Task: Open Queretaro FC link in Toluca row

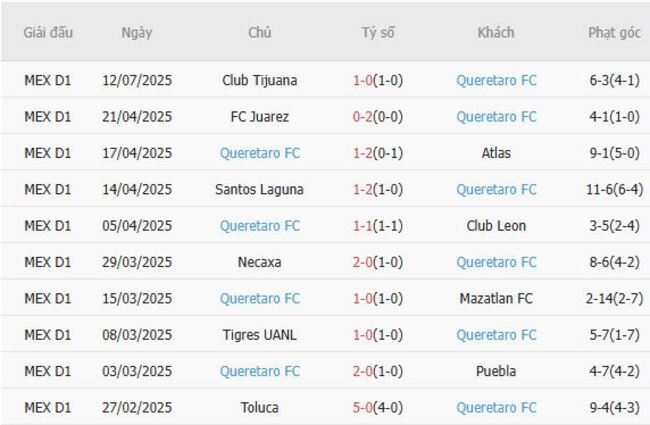Action: pyautogui.click(x=496, y=408)
